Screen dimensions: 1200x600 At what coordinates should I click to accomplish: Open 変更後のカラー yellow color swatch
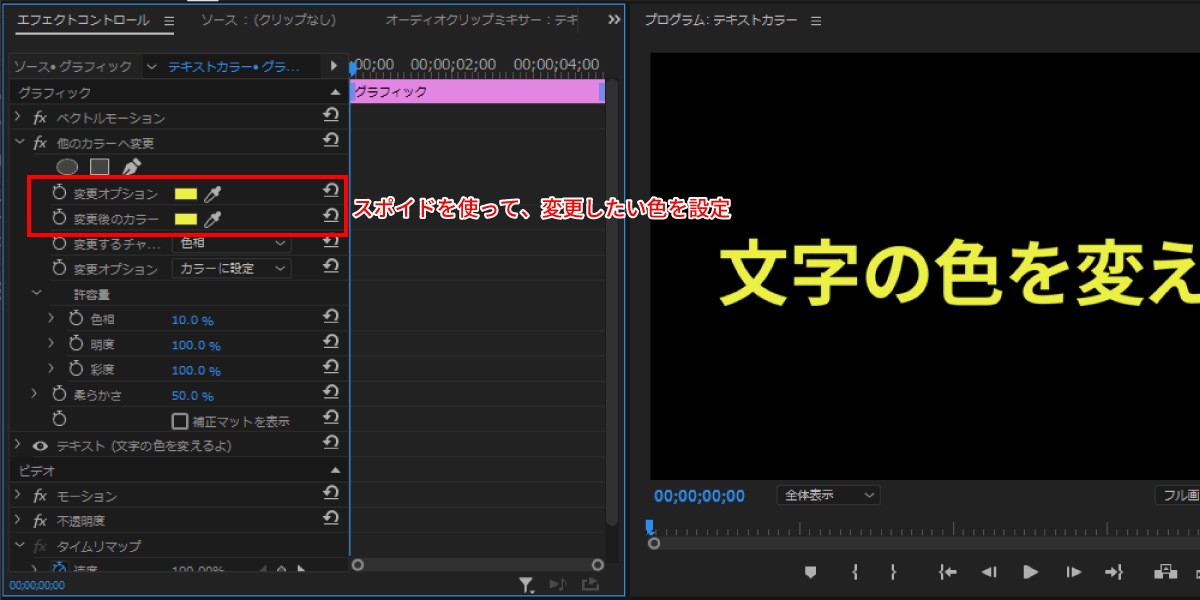click(186, 219)
